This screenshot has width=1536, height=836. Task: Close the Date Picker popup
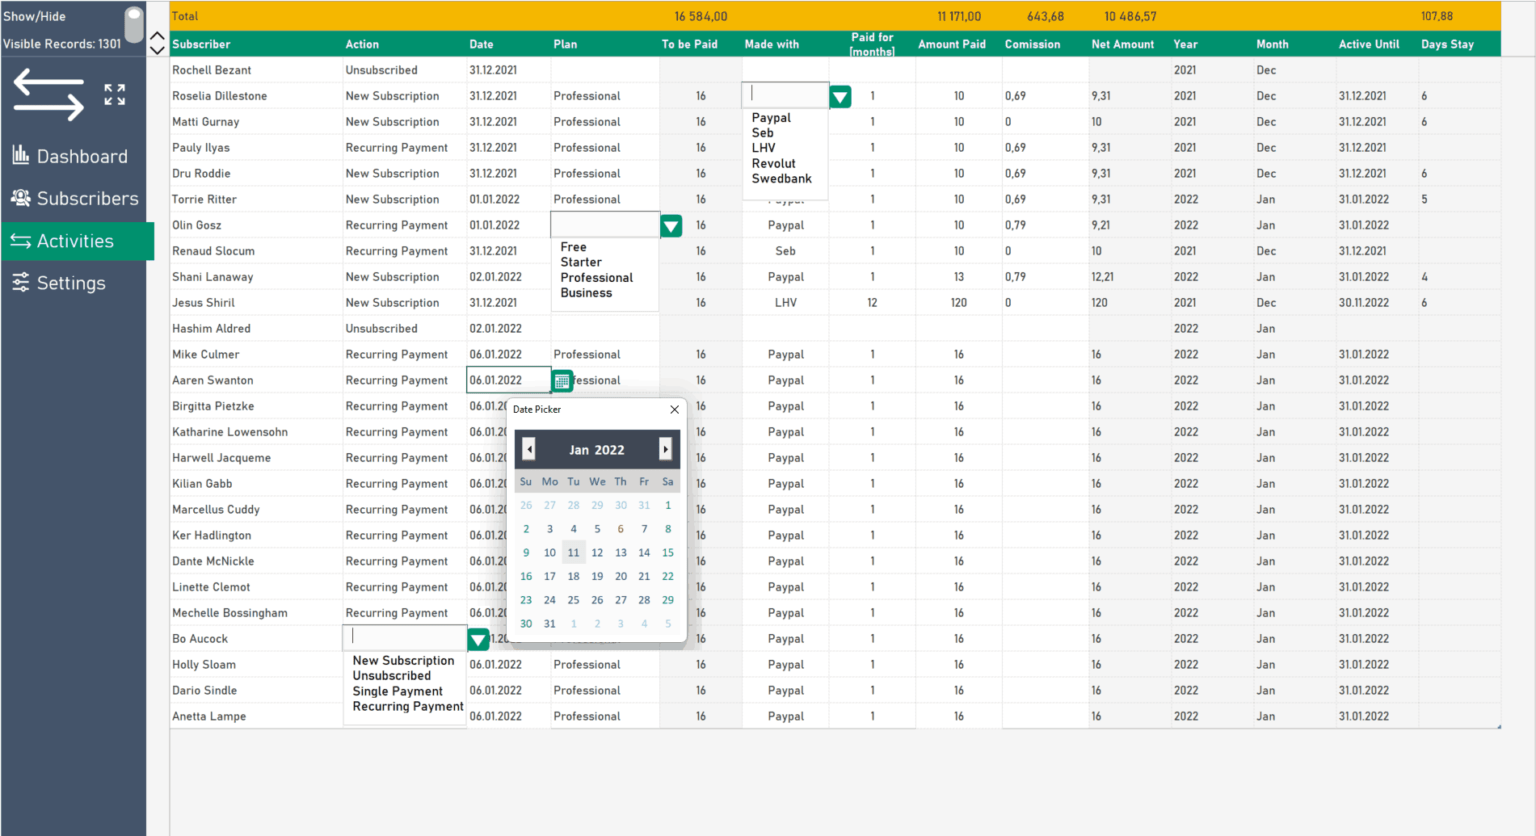(x=674, y=409)
